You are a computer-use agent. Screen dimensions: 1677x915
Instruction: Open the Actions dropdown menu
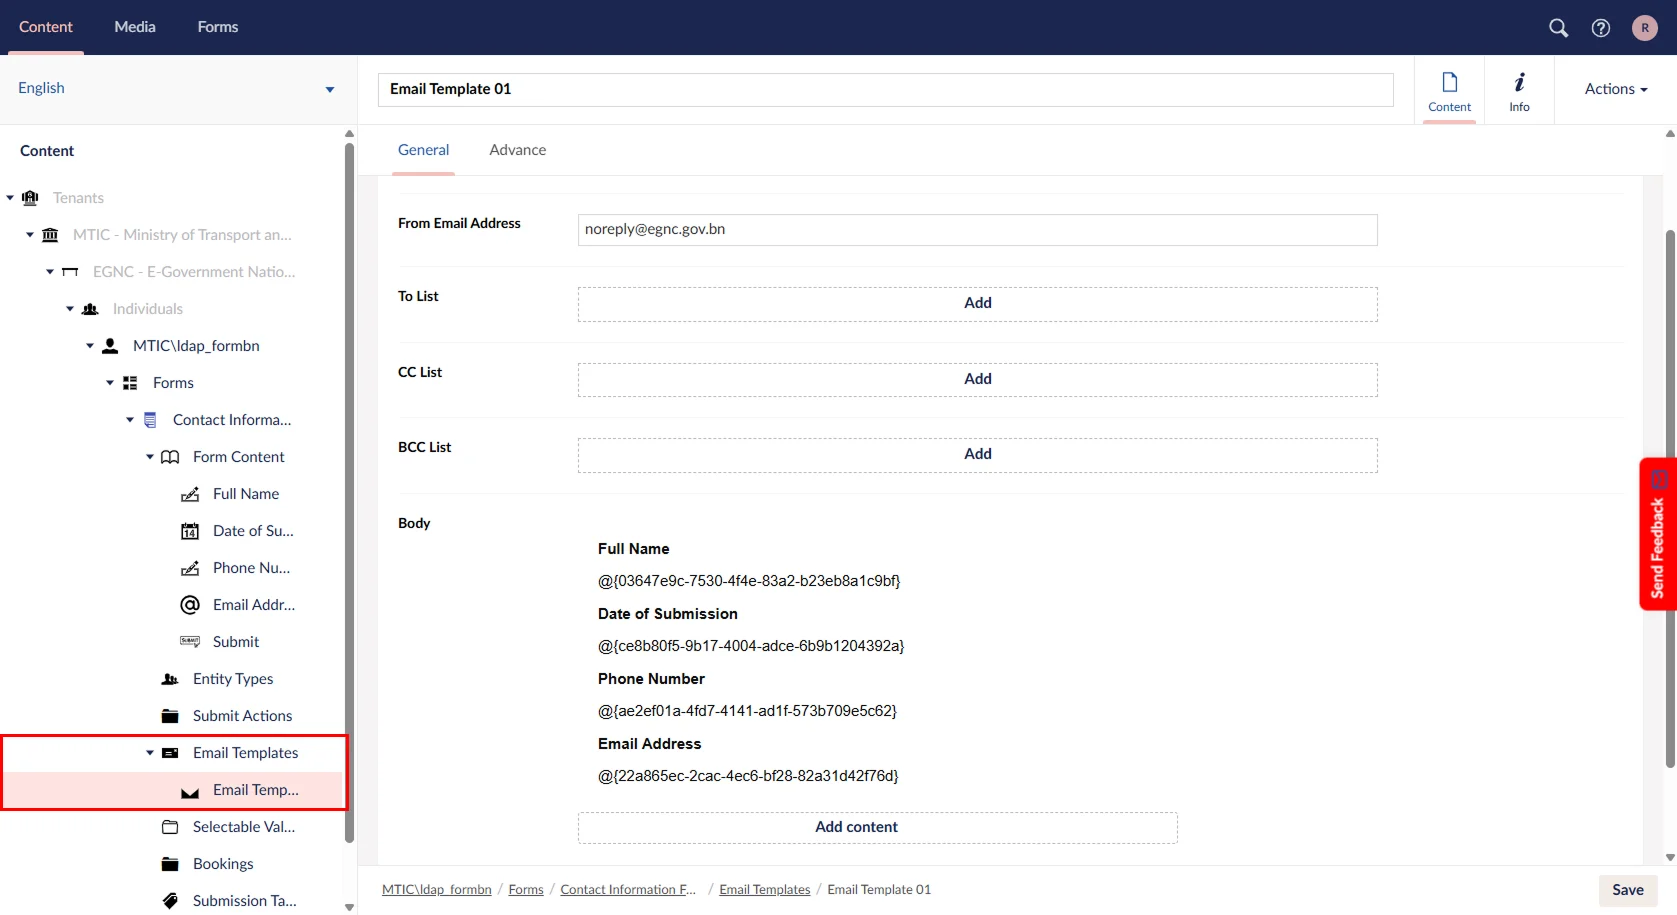(x=1615, y=89)
